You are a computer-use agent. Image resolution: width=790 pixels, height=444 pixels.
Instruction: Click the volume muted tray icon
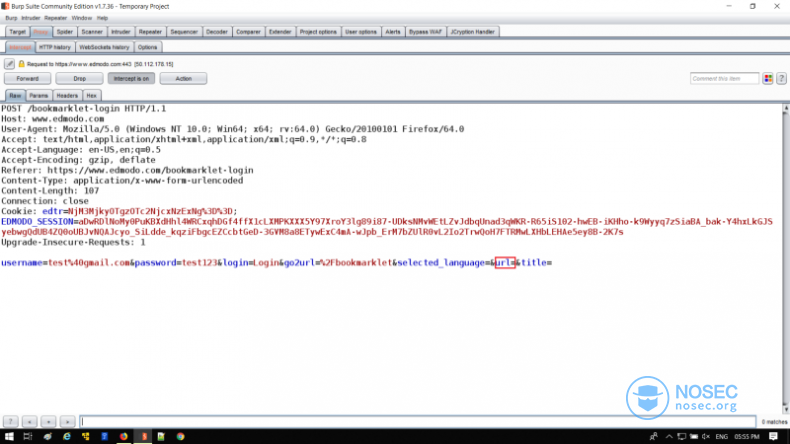(706, 436)
